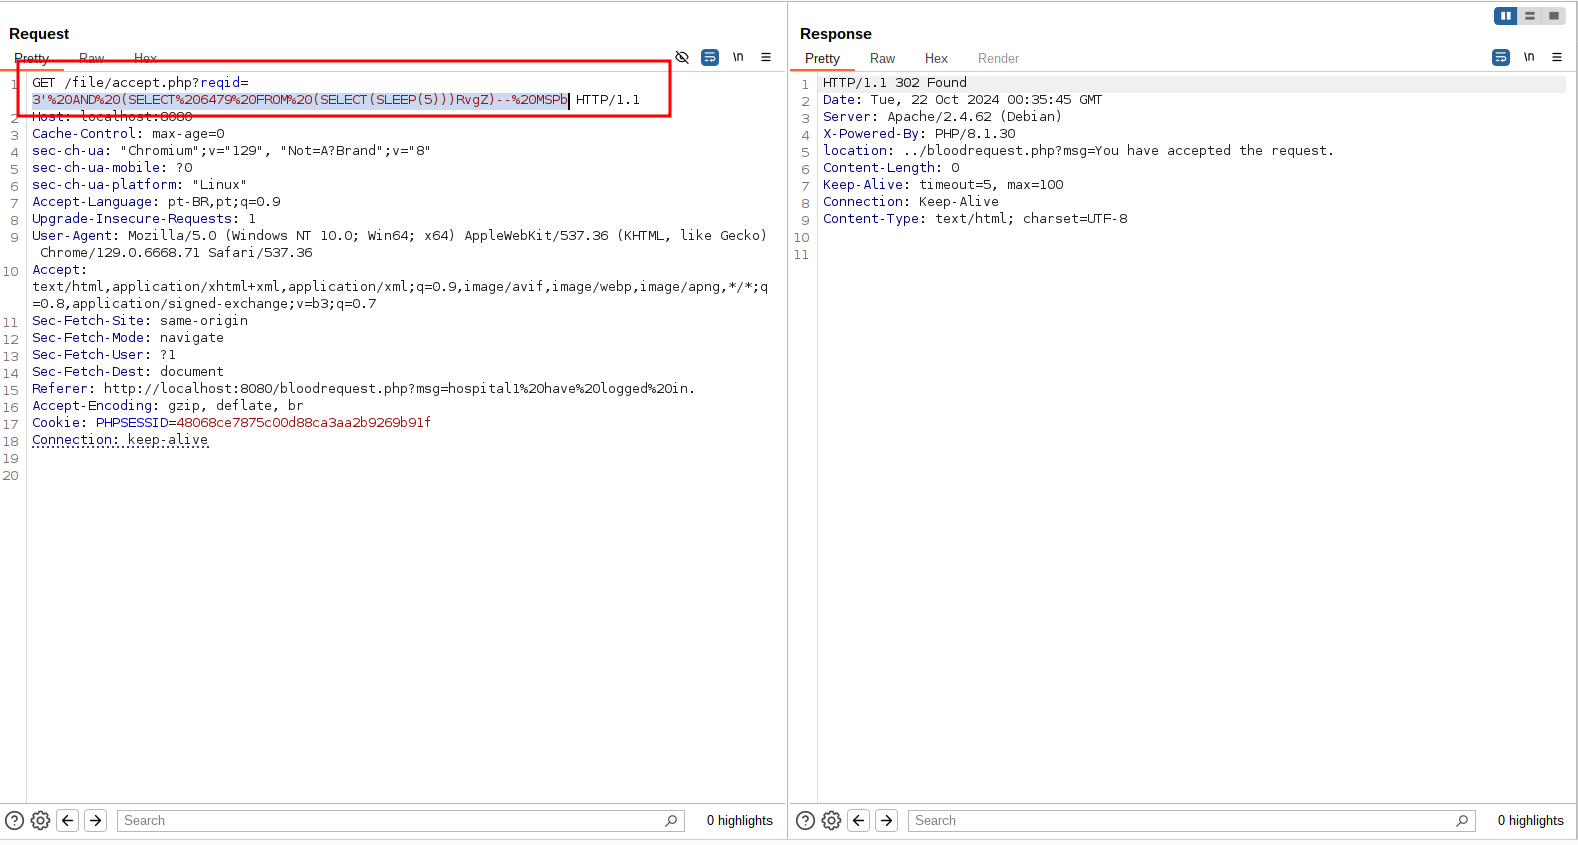Open the Request panel options menu
The width and height of the screenshot is (1578, 845).
766,57
